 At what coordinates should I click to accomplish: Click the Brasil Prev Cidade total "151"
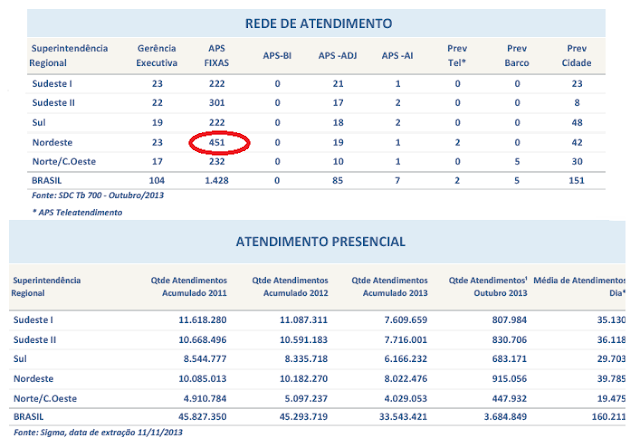coord(577,180)
